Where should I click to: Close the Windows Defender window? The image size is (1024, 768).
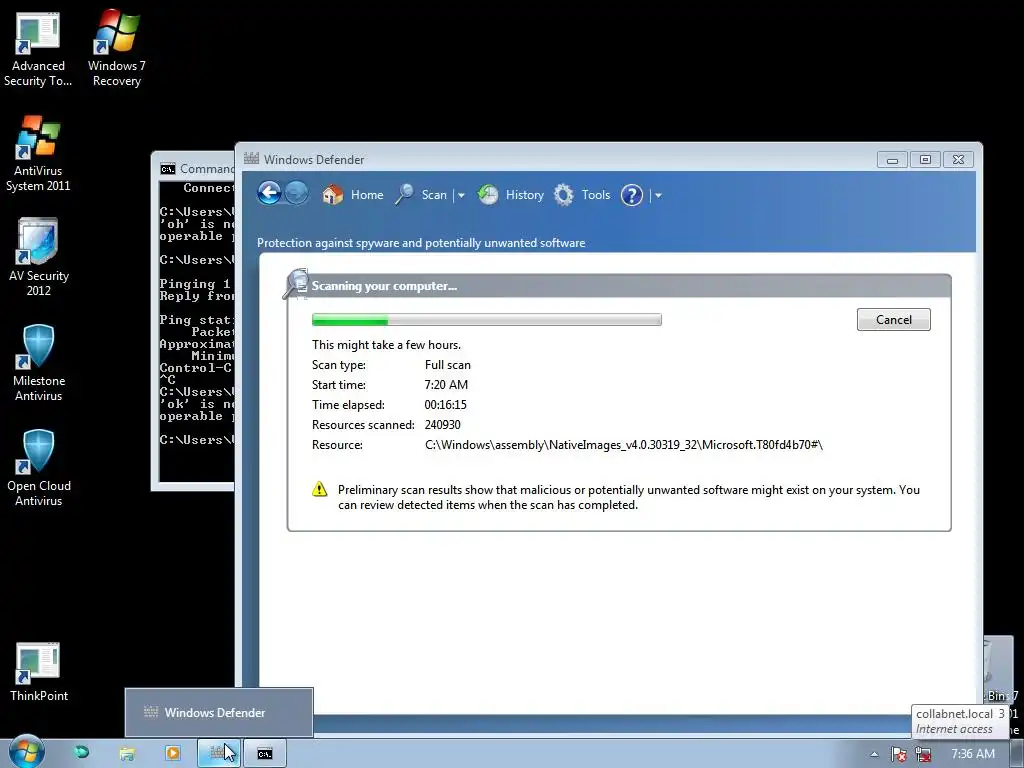(x=958, y=159)
